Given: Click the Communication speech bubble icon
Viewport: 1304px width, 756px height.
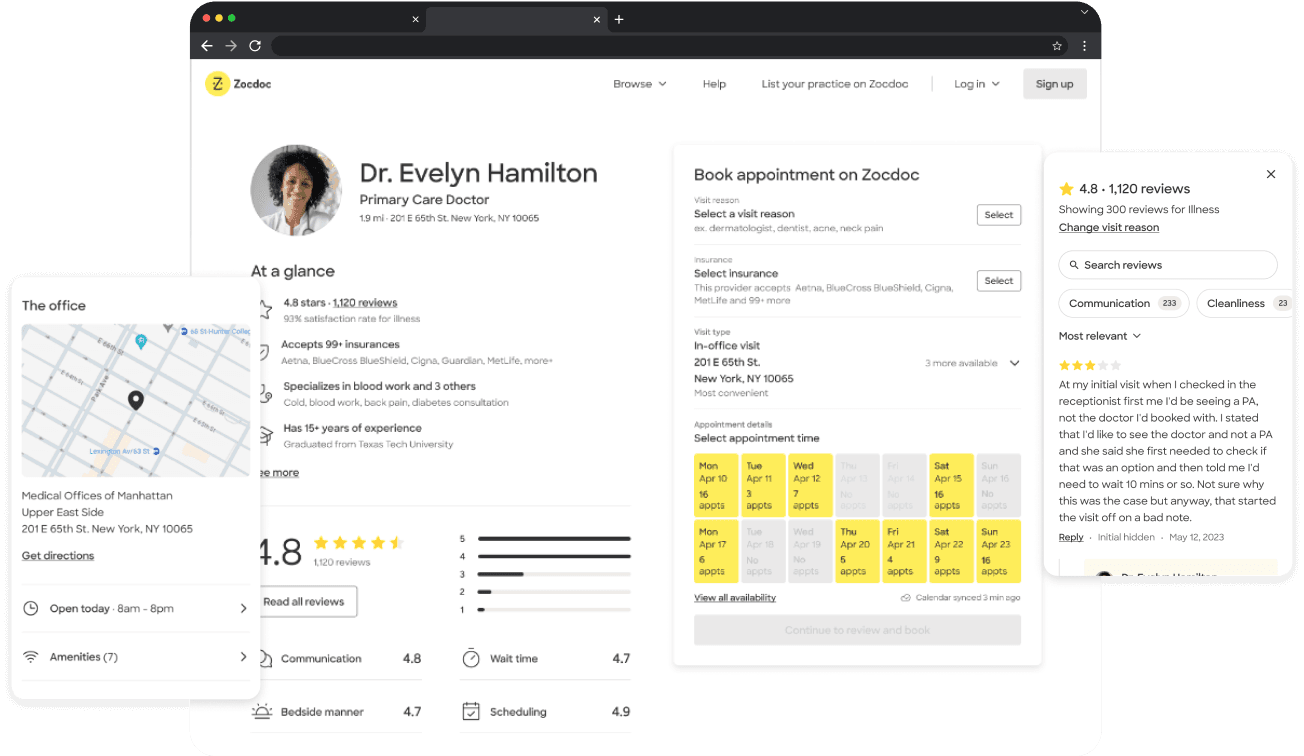Looking at the screenshot, I should tap(264, 659).
